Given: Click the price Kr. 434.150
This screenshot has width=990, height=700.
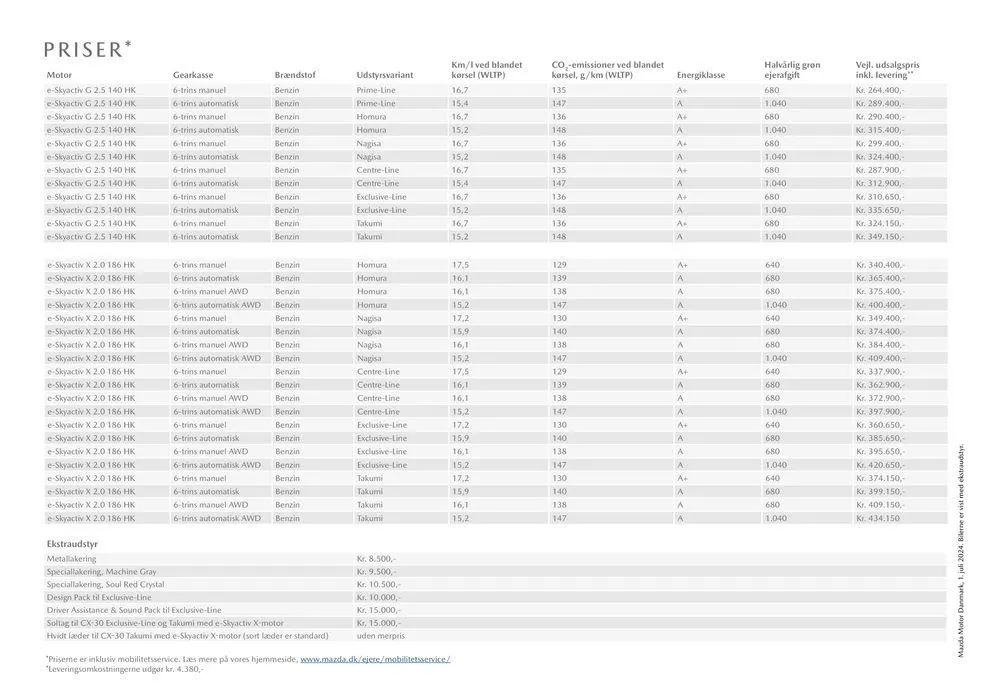Looking at the screenshot, I should [x=878, y=518].
